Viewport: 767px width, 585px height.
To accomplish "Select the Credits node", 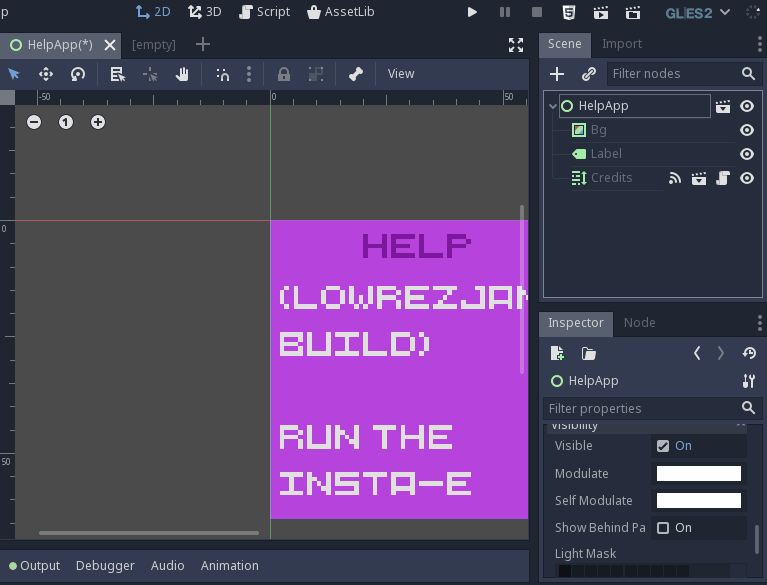I will pyautogui.click(x=611, y=178).
